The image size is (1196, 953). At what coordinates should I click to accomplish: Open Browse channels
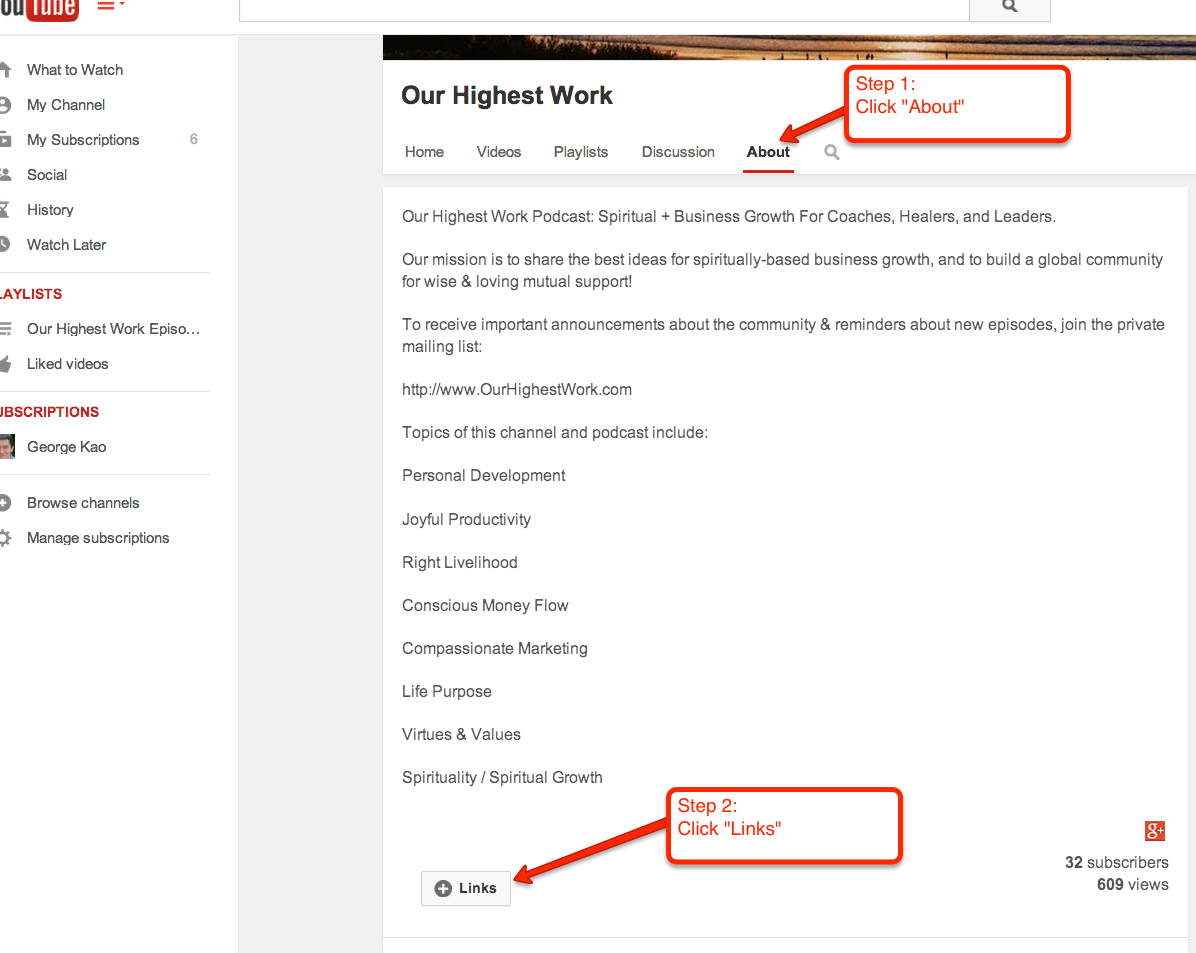click(83, 503)
